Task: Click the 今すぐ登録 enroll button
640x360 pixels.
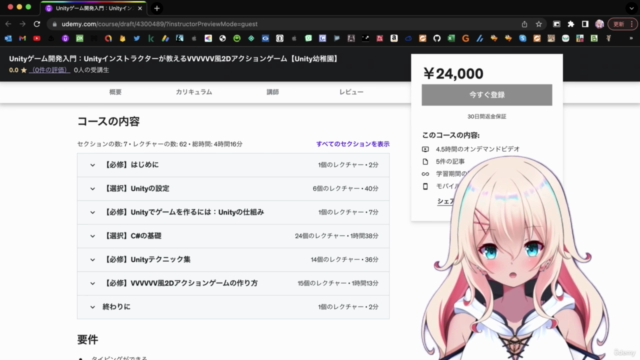Action: coord(487,95)
